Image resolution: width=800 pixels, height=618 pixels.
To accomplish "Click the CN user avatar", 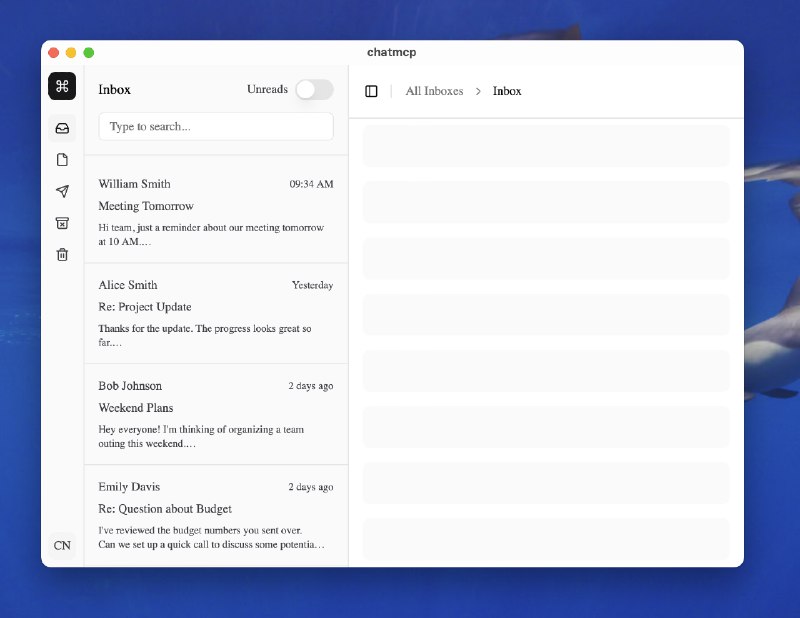I will coord(62,546).
